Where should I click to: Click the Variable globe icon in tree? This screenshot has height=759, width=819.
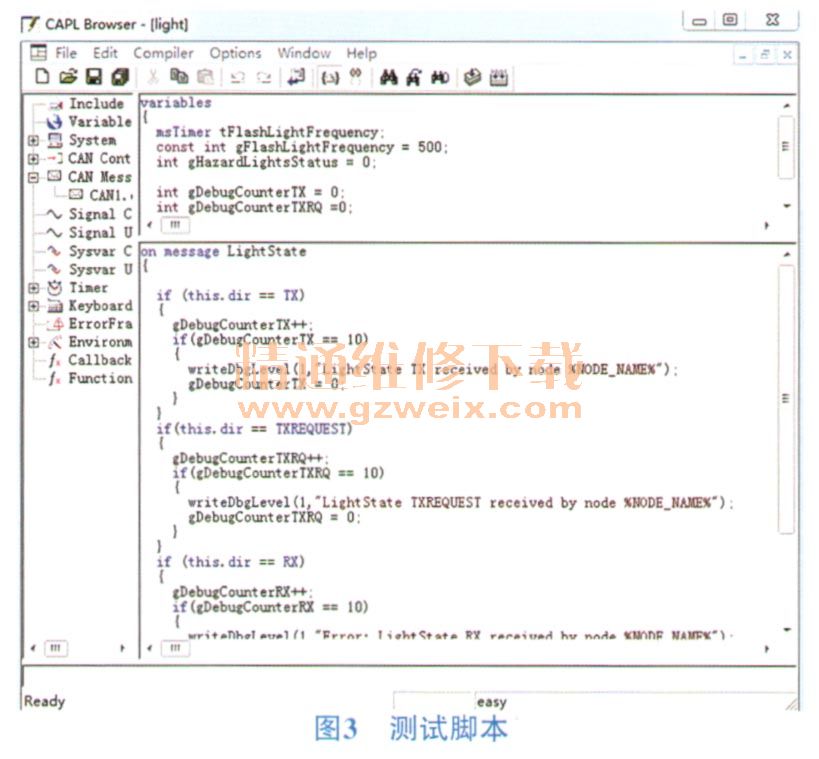point(54,122)
